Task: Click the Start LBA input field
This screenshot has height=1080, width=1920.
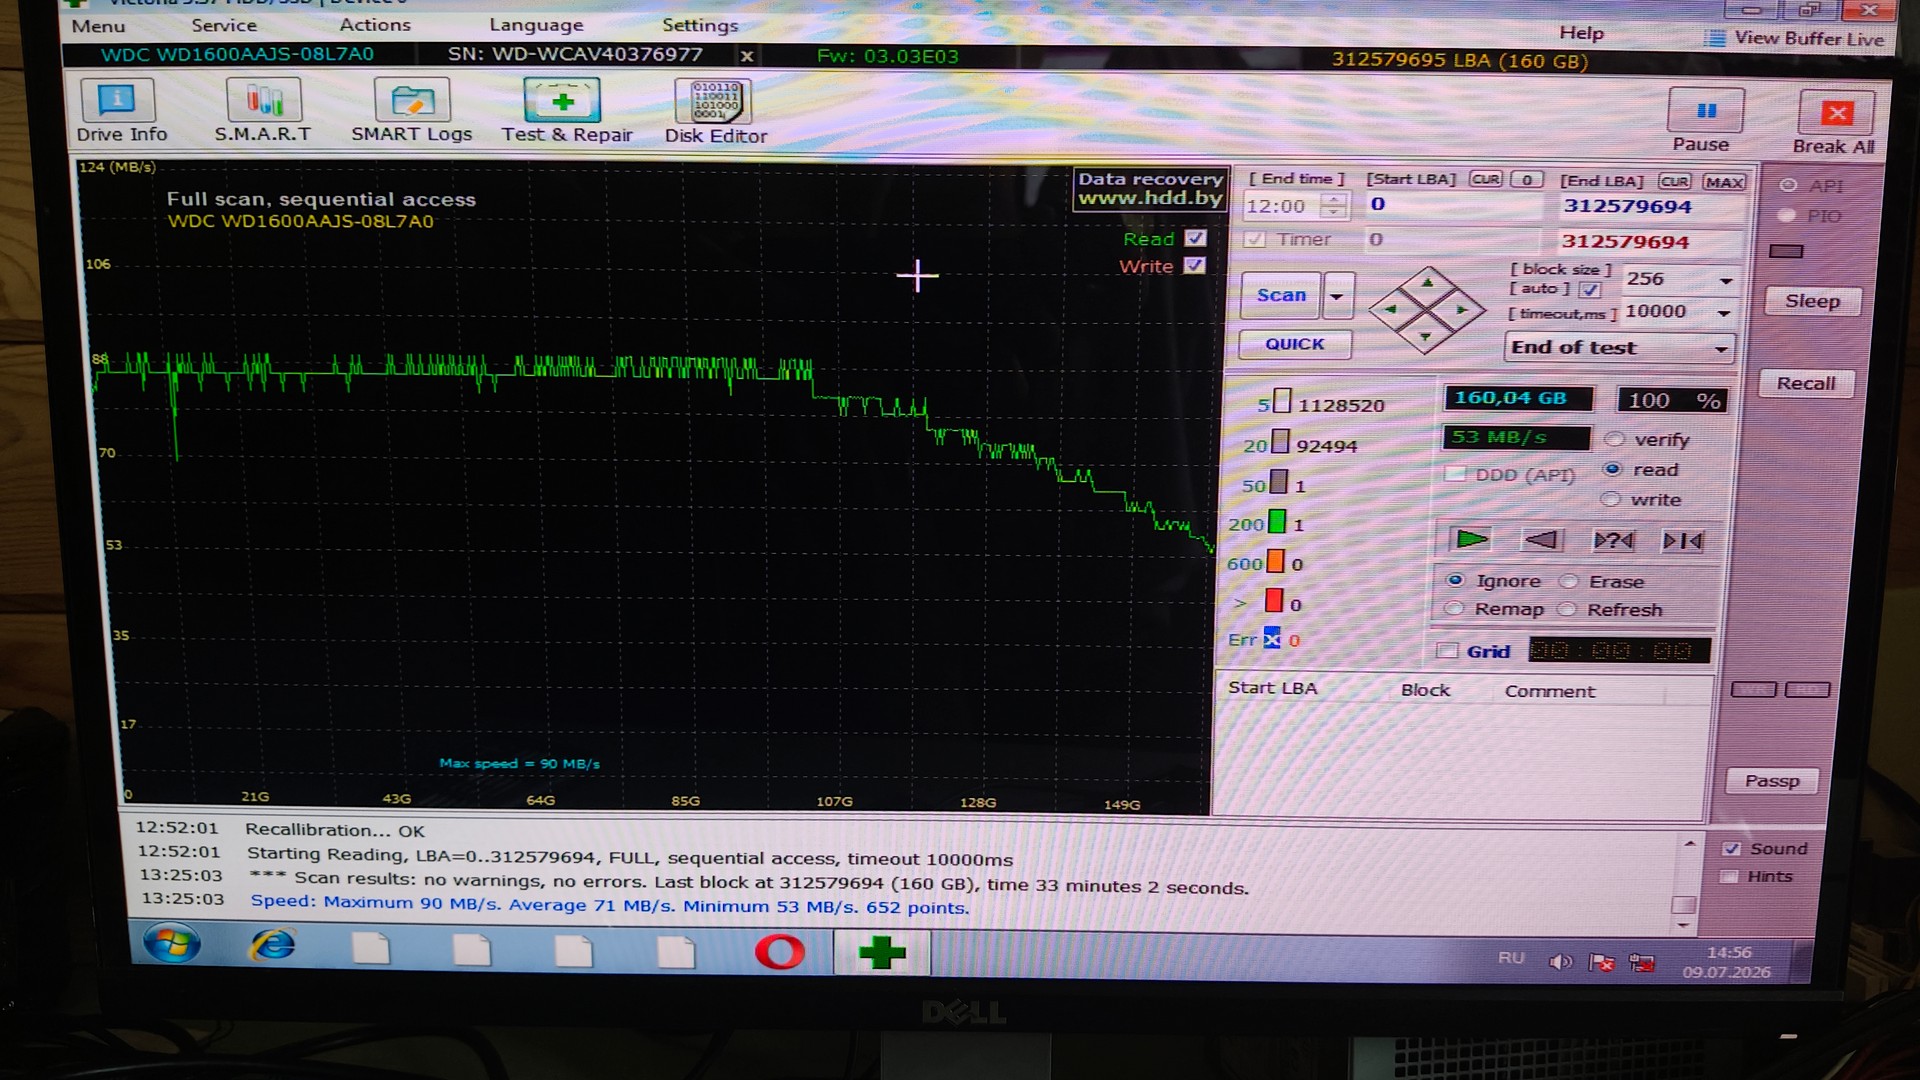Action: click(1454, 204)
